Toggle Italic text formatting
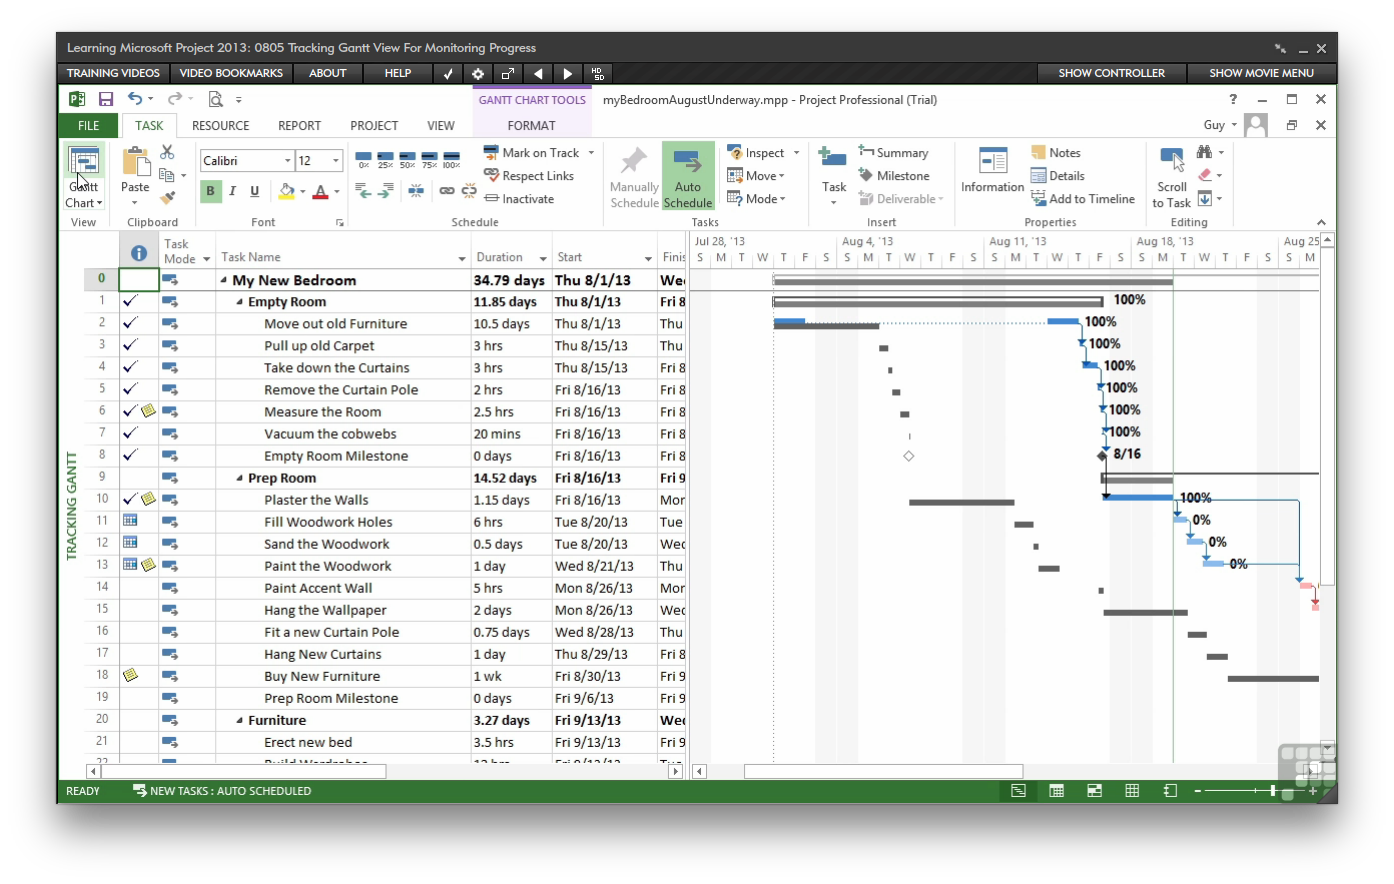1394x884 pixels. pos(232,191)
